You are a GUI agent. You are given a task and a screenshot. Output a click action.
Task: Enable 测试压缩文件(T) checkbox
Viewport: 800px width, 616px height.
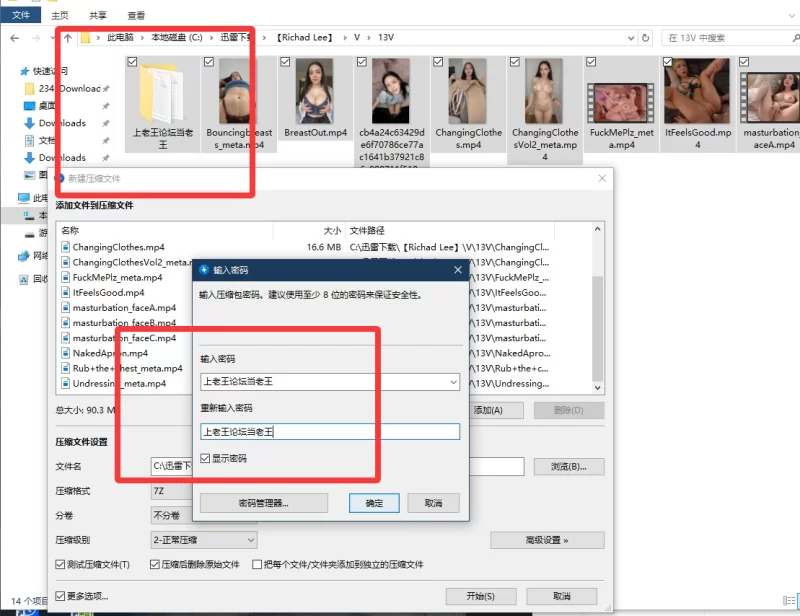pos(61,565)
